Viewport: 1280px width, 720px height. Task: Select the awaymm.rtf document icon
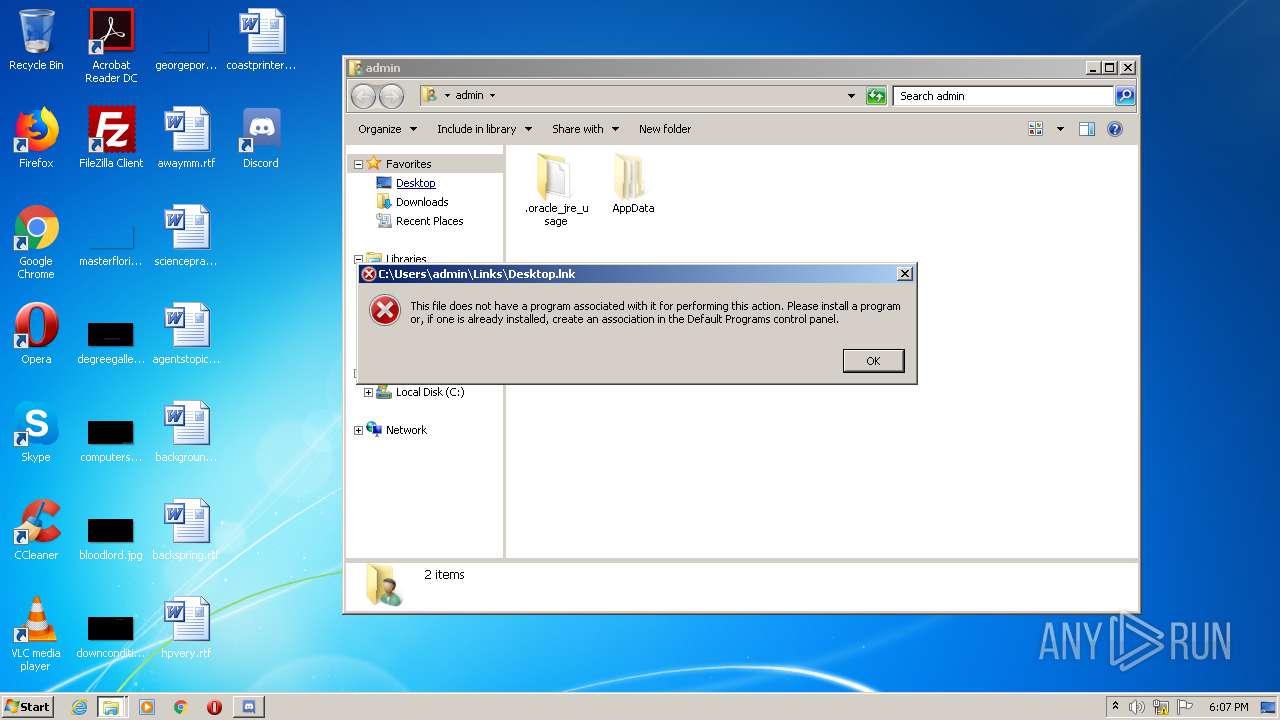click(x=186, y=138)
